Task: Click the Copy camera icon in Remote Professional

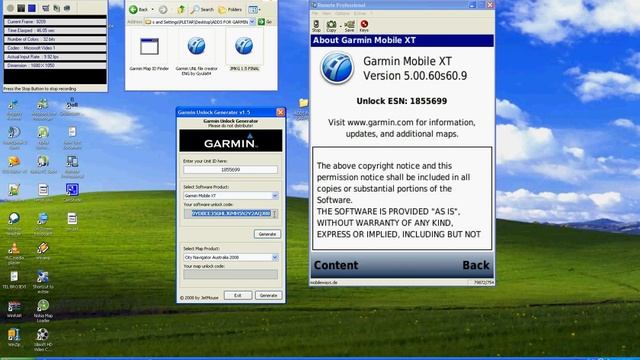Action: tap(331, 26)
